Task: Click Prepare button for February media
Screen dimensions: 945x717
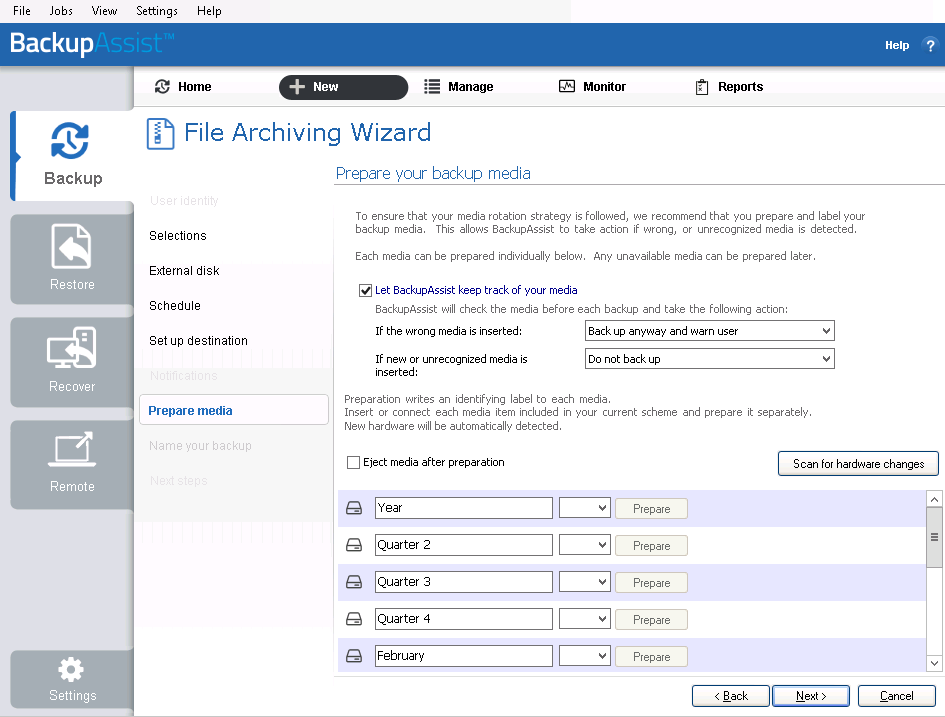Action: (x=651, y=657)
